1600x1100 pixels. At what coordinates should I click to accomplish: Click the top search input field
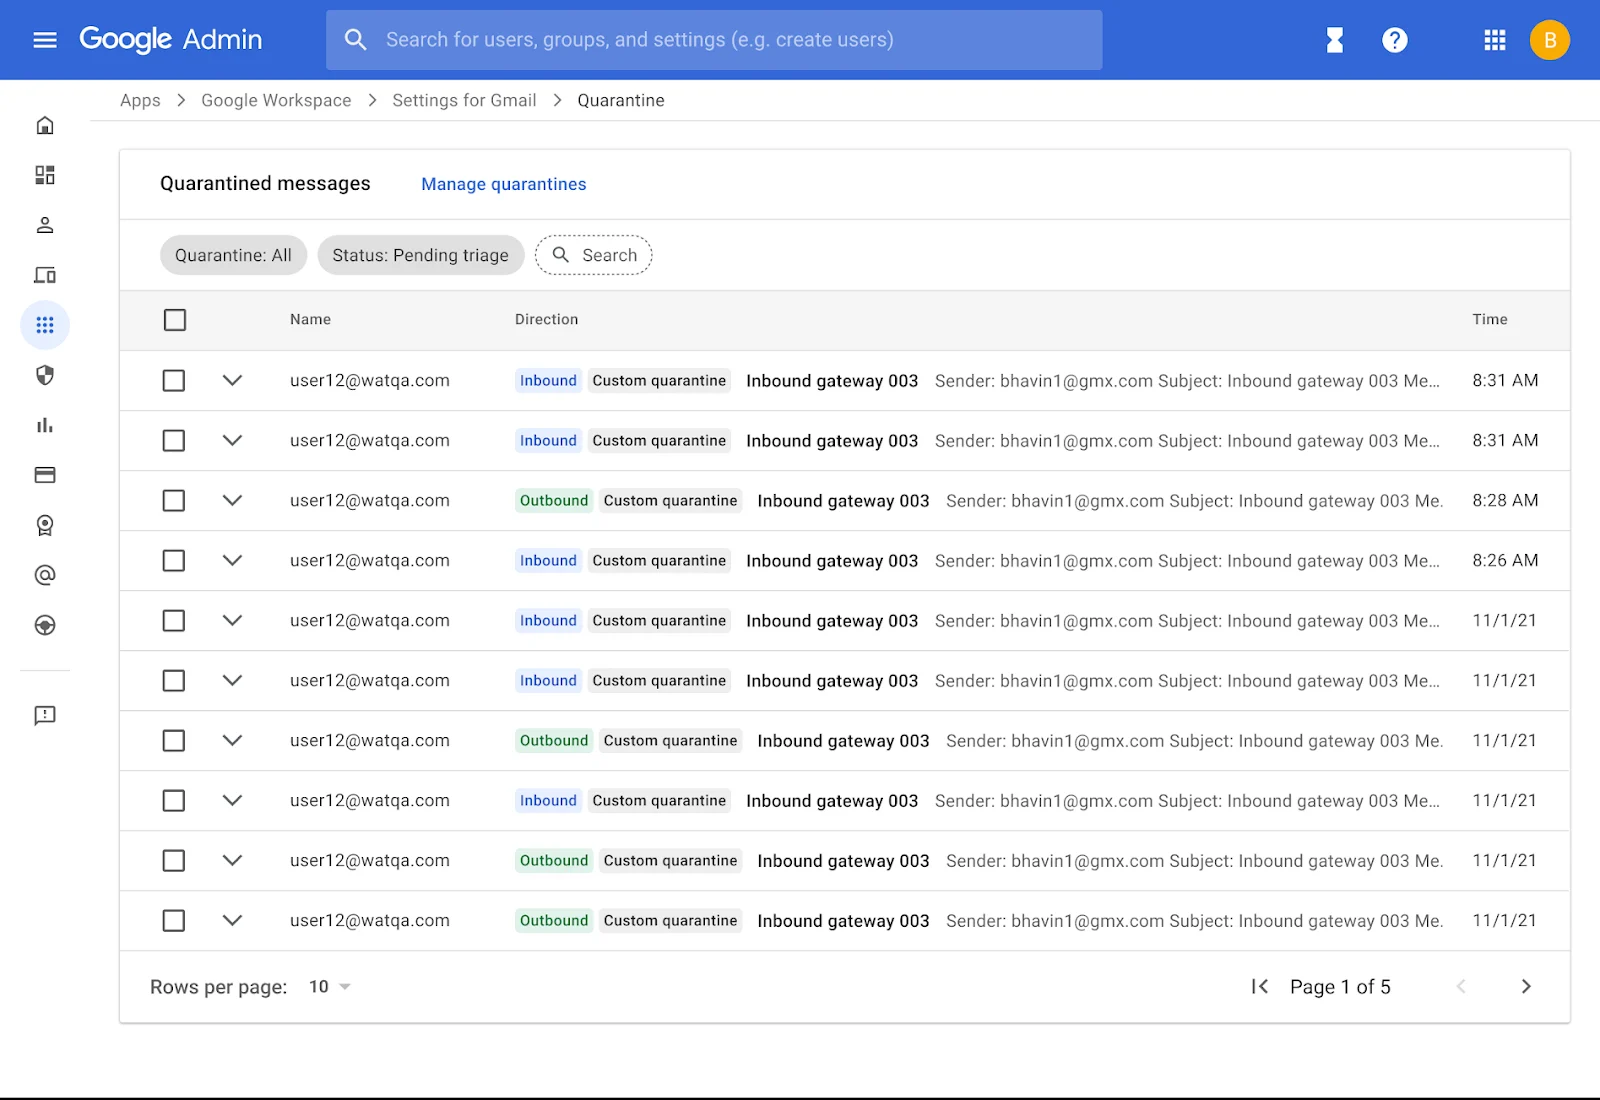(714, 40)
